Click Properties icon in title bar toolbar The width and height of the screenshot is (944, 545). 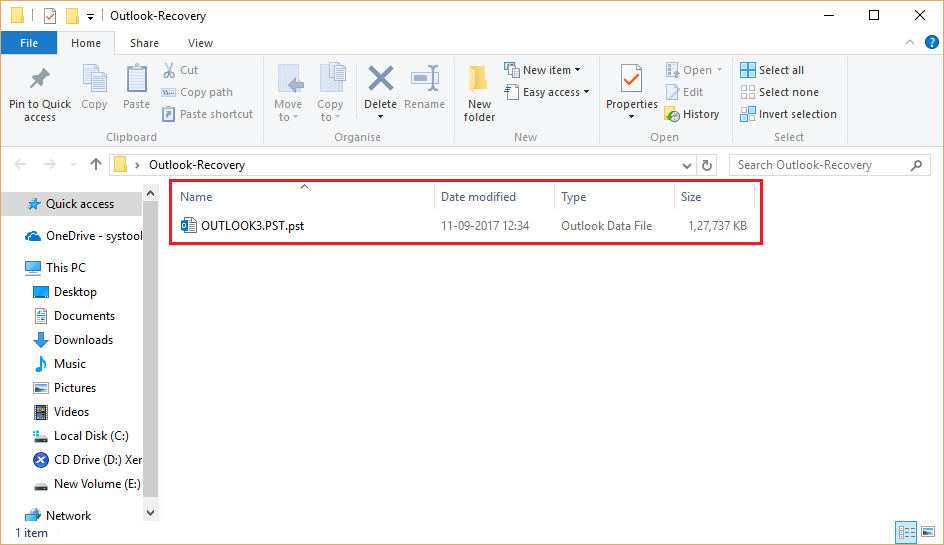click(x=50, y=16)
